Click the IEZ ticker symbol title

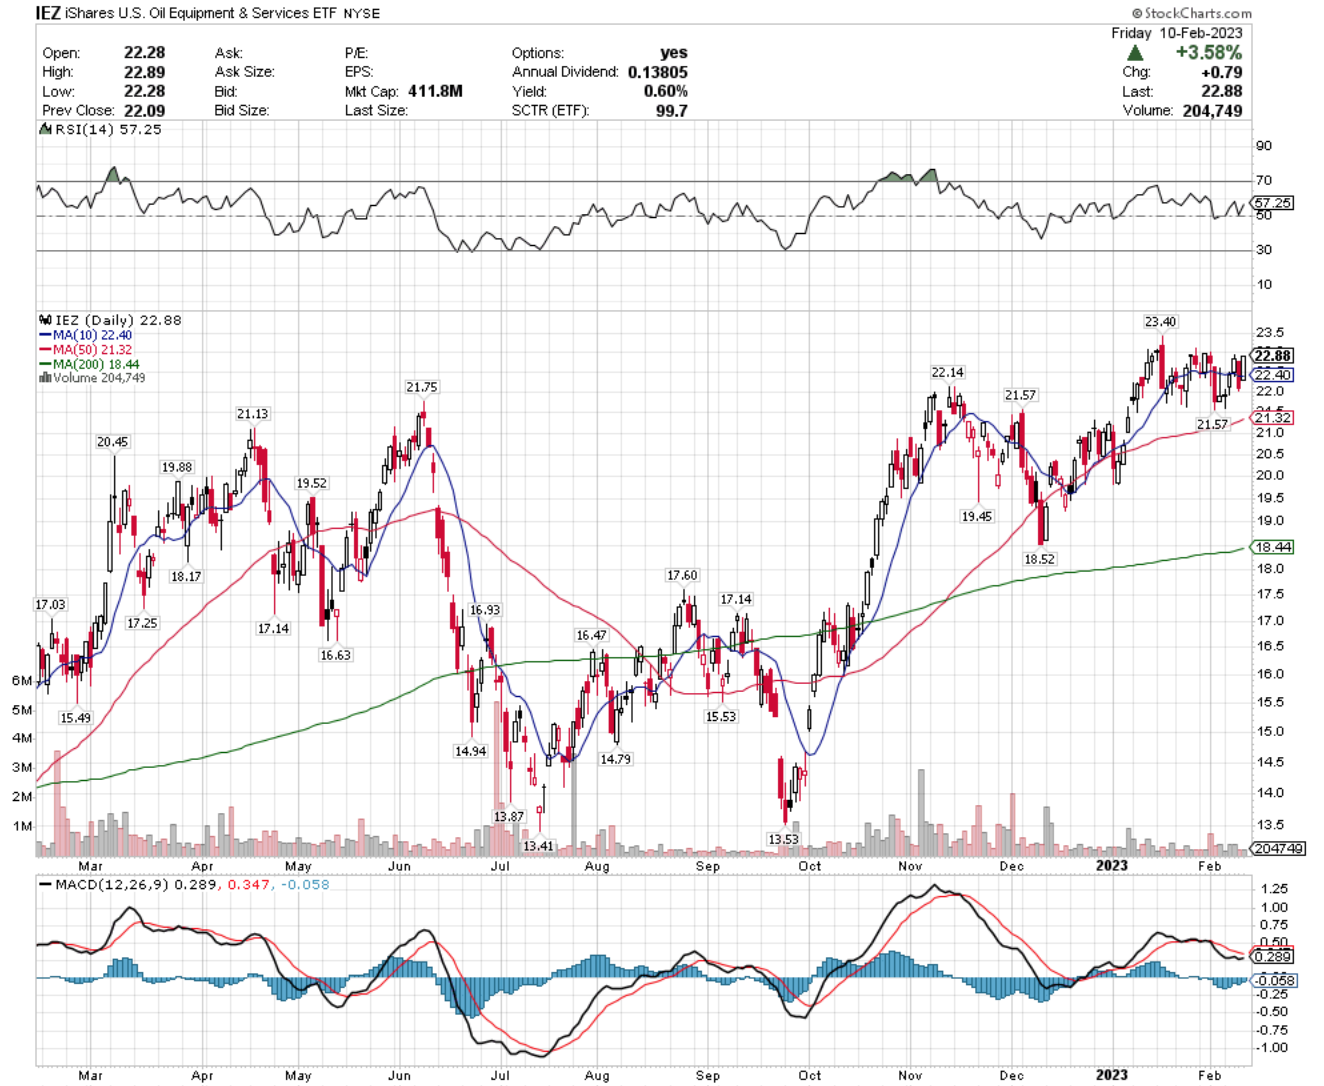point(49,13)
